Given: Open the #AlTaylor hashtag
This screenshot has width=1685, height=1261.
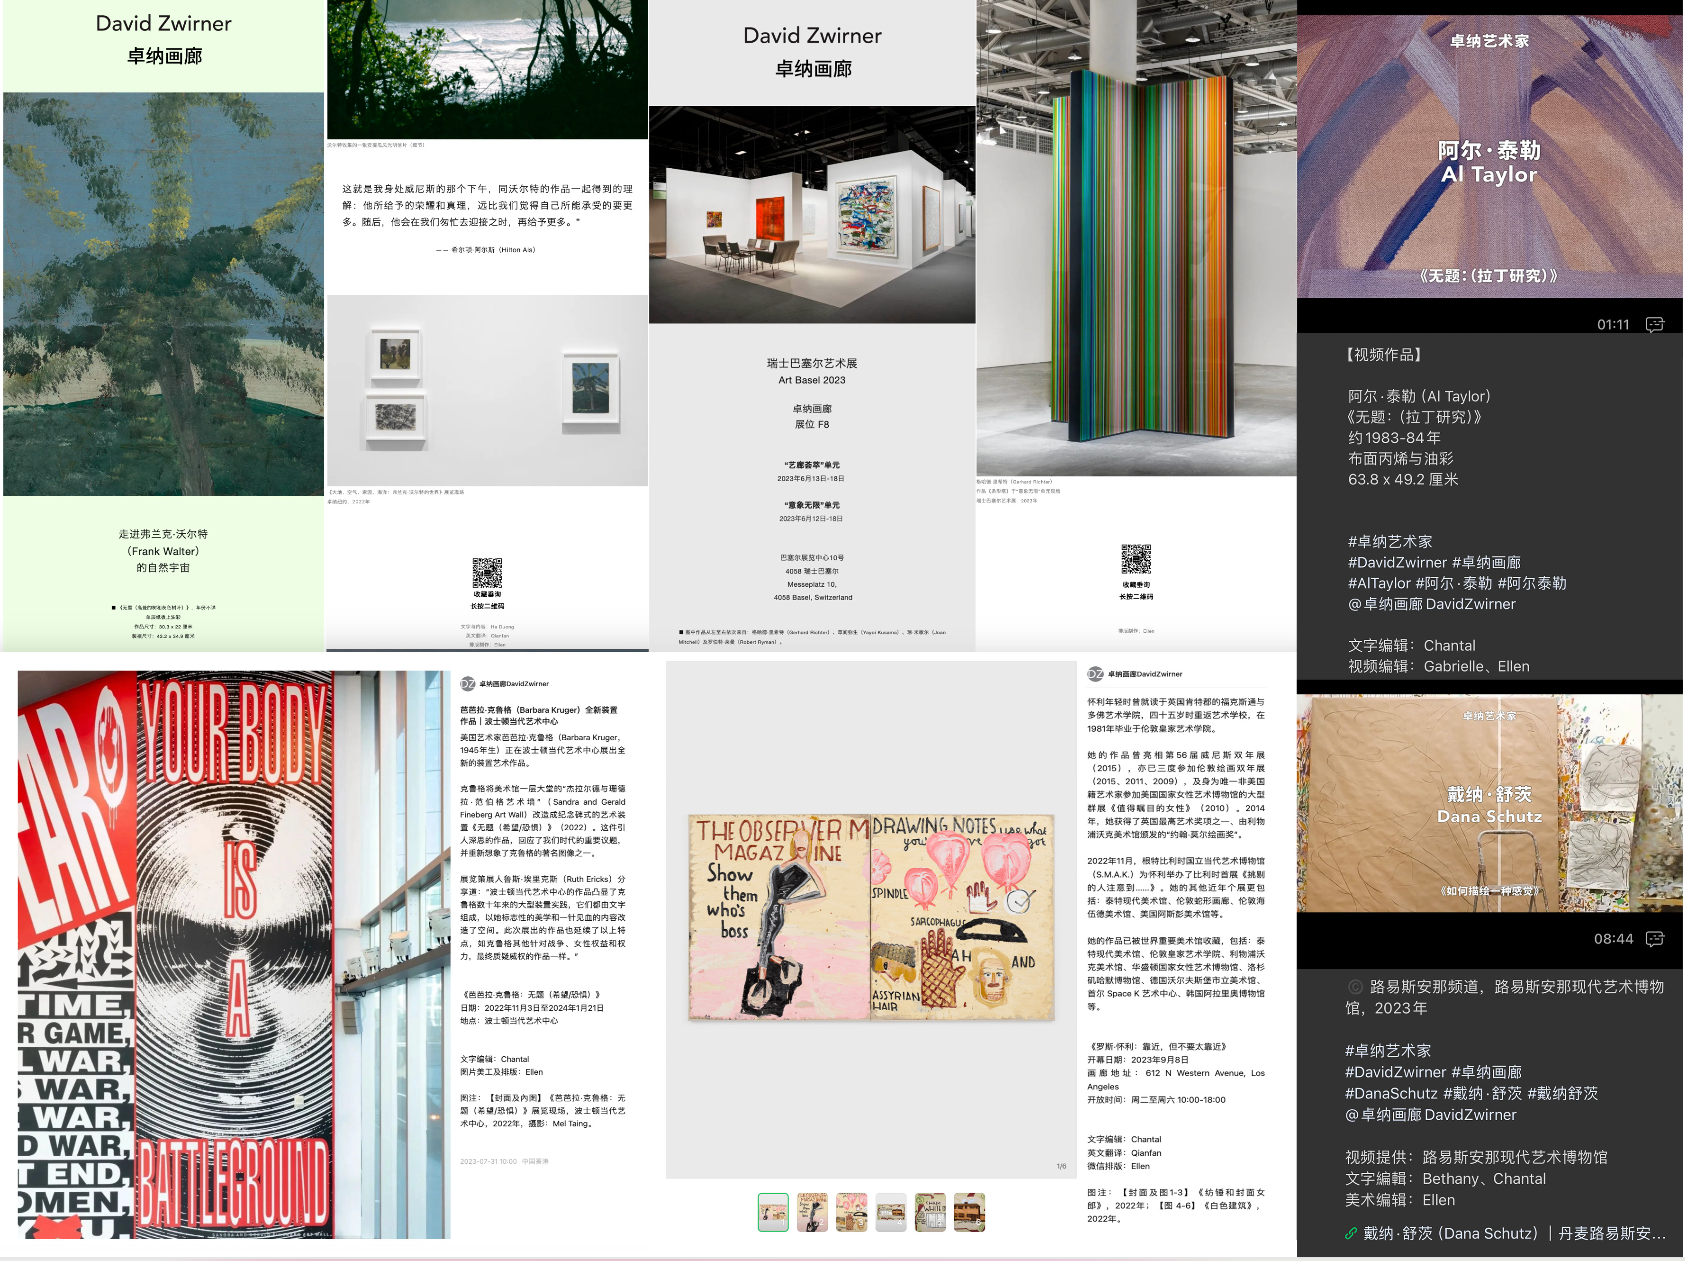Looking at the screenshot, I should [x=1379, y=583].
